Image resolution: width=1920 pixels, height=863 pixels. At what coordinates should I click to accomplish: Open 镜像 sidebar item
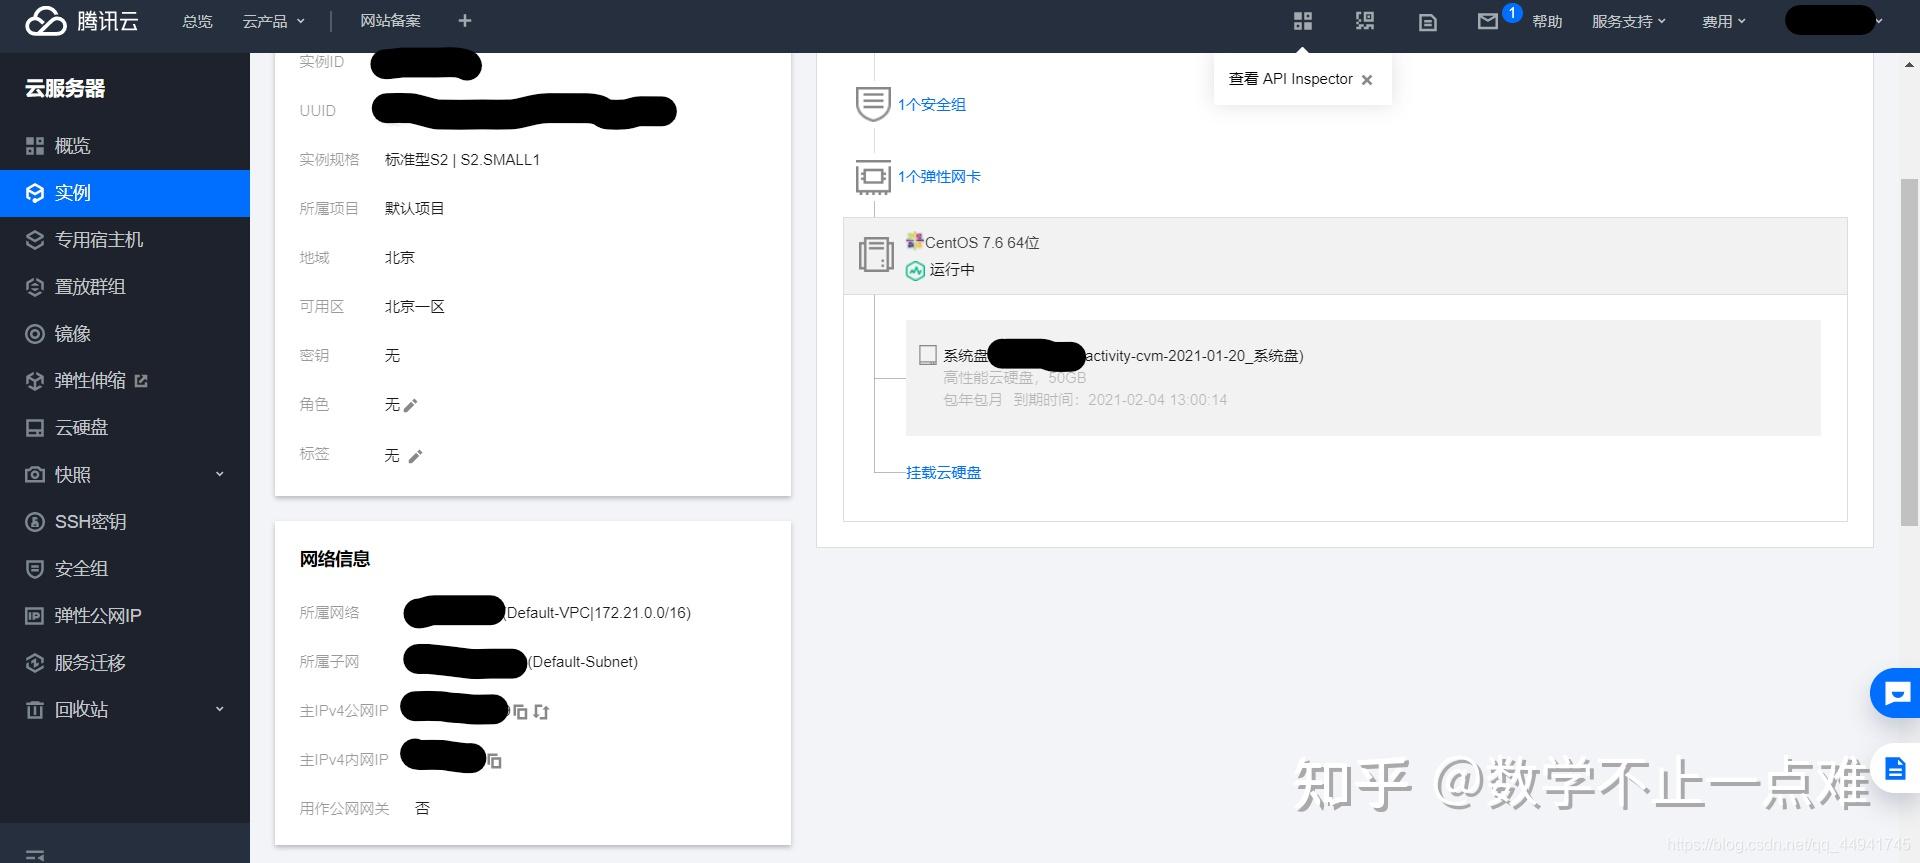(125, 334)
